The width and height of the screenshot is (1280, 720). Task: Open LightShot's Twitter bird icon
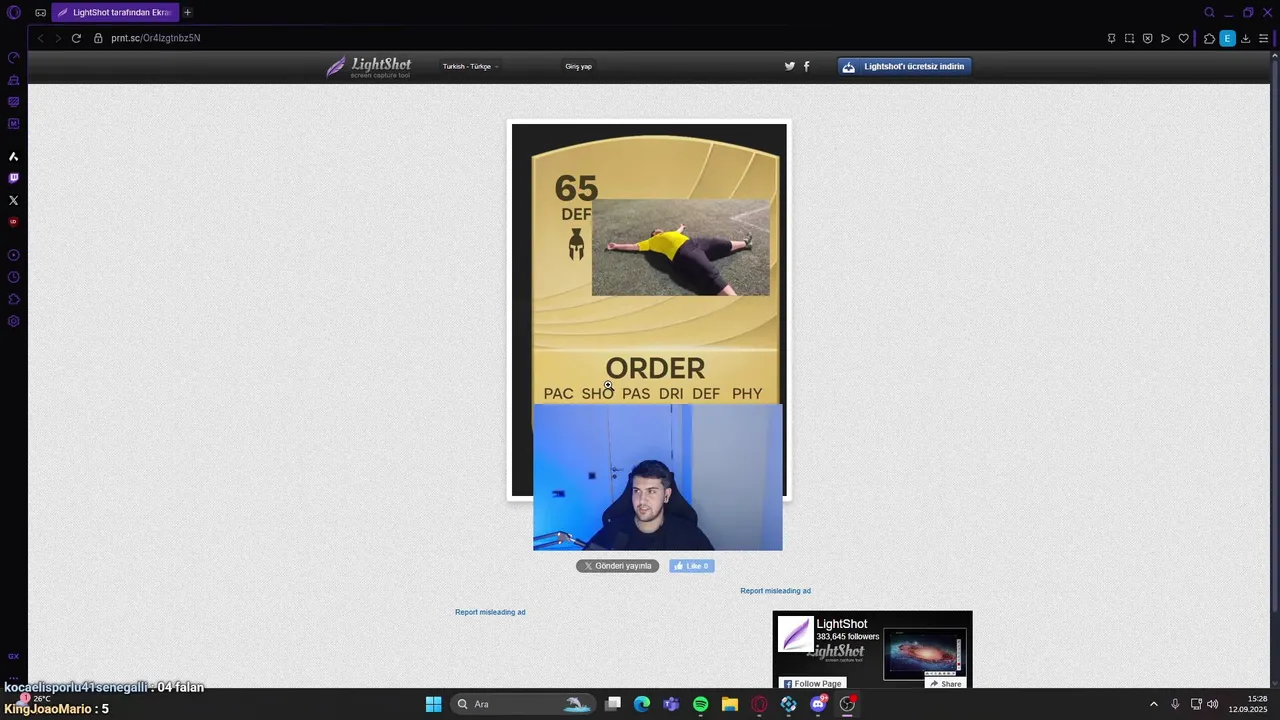tap(790, 66)
